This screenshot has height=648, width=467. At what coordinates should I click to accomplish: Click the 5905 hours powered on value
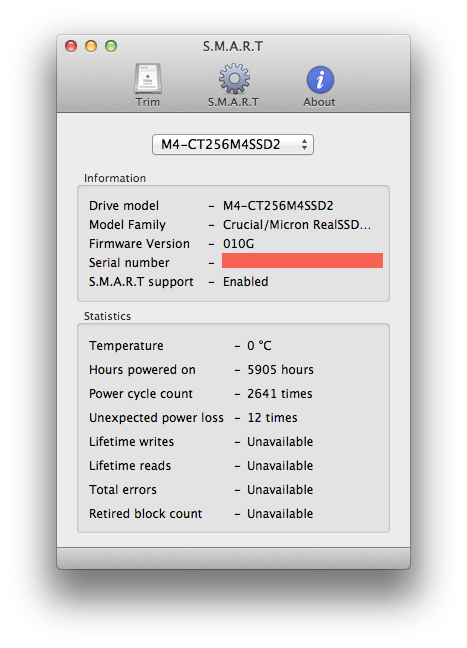point(280,369)
